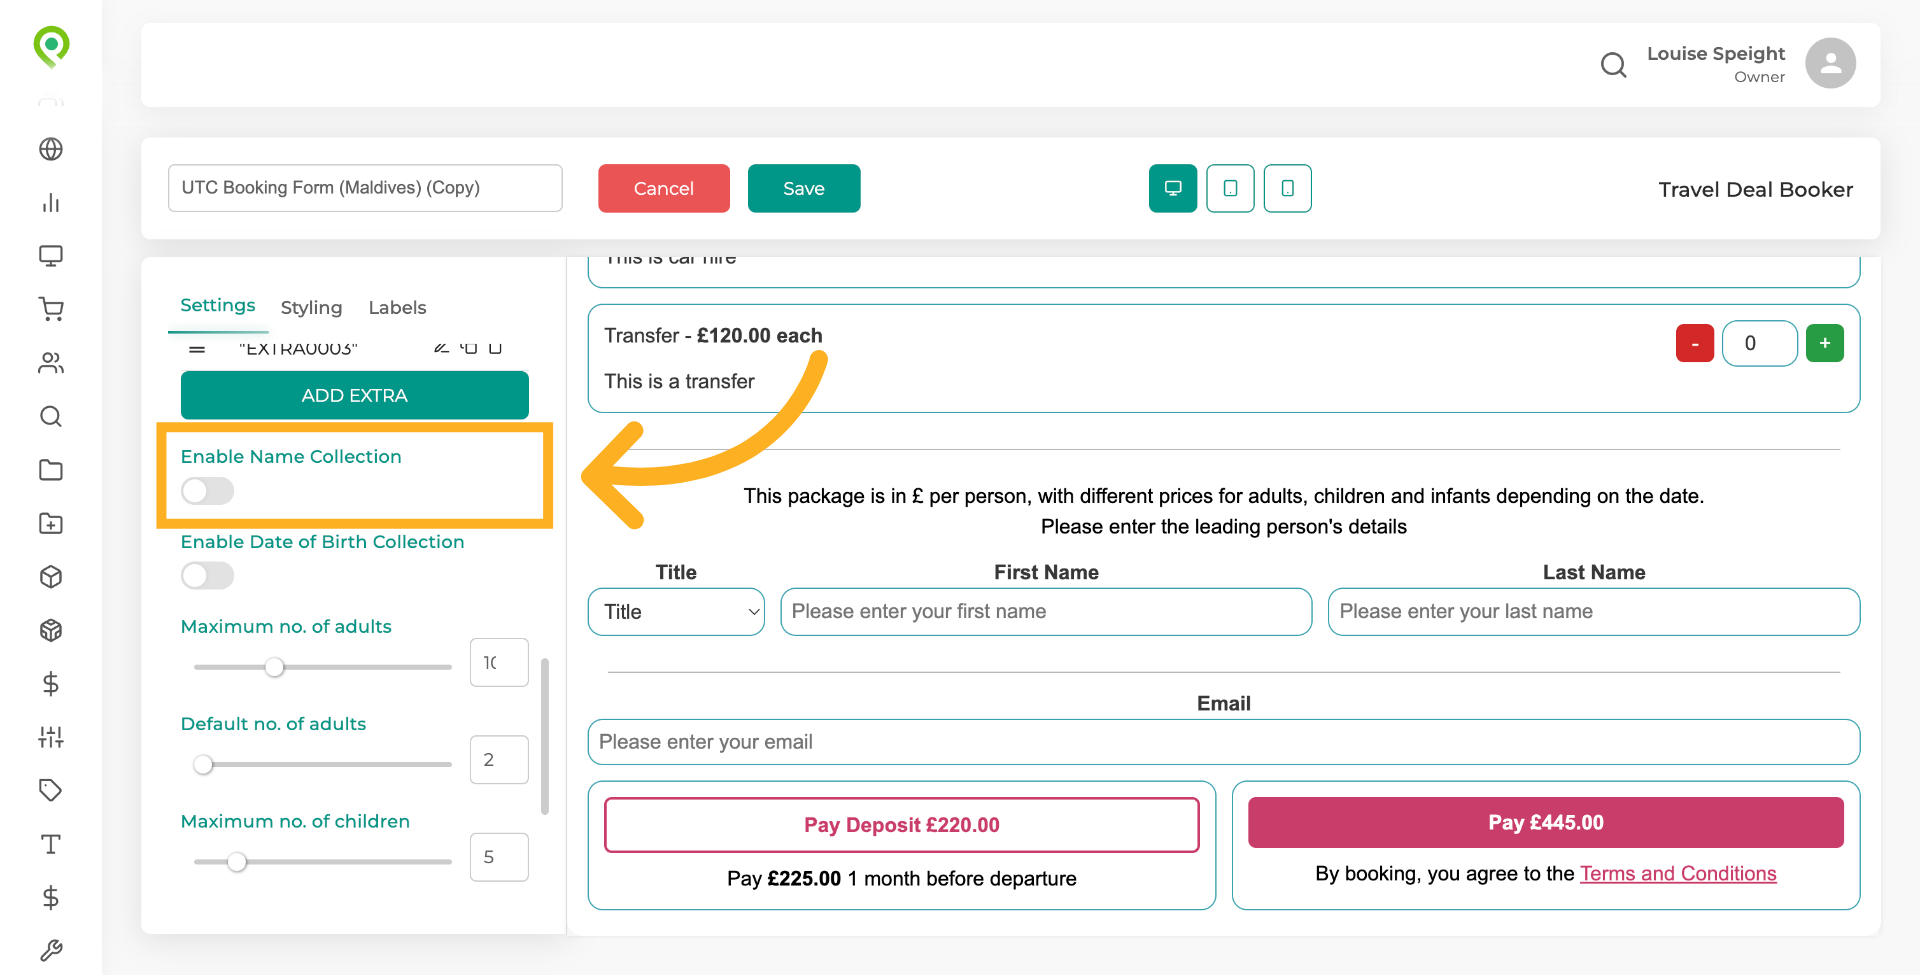Toggle Enable Name Collection switch
1920x975 pixels.
coord(207,491)
